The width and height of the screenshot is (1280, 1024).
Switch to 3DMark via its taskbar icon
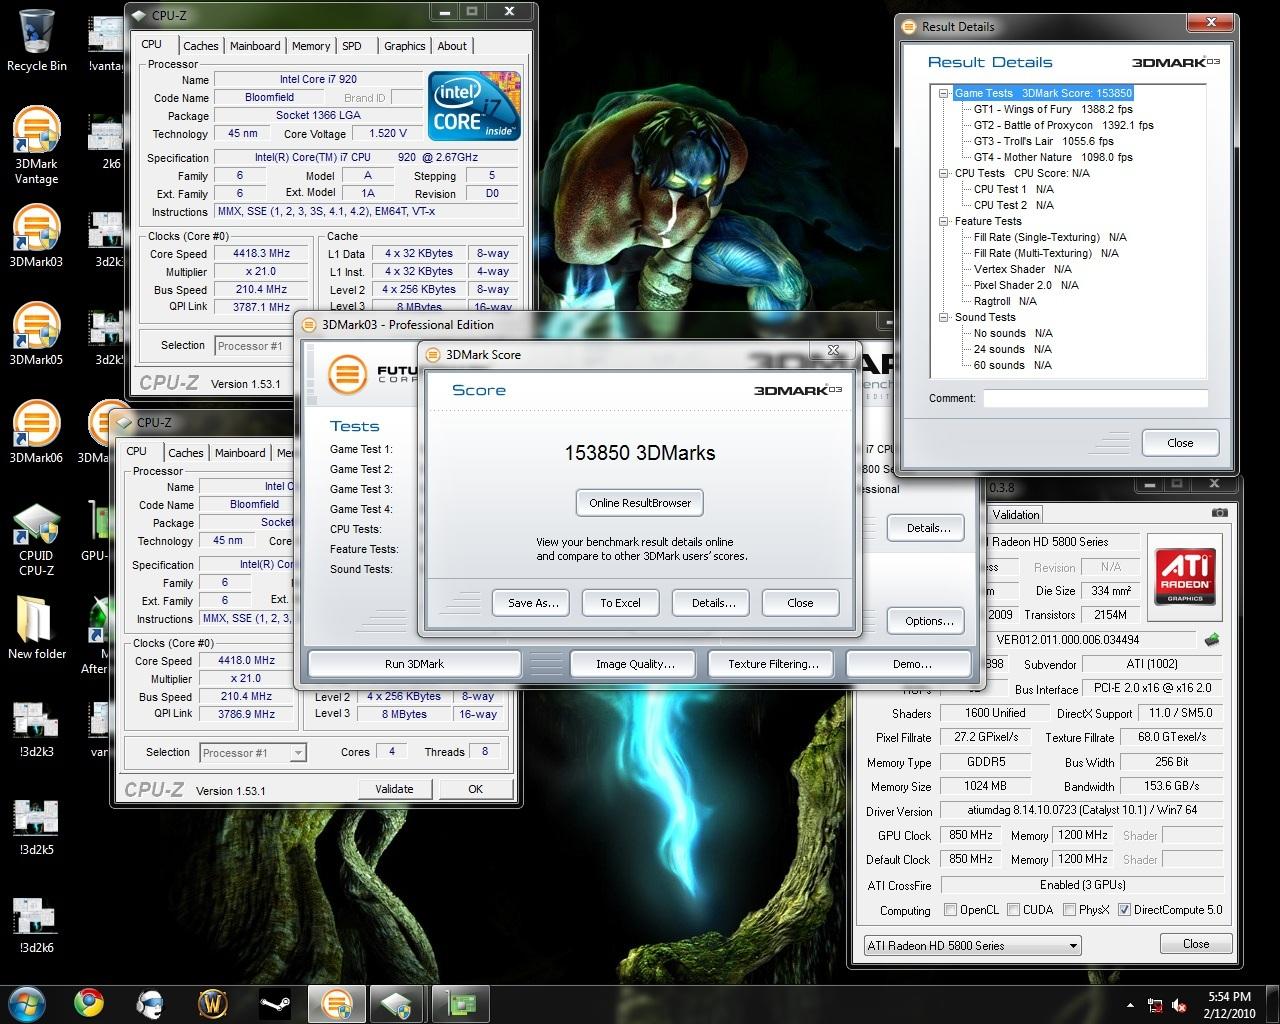[x=337, y=1002]
